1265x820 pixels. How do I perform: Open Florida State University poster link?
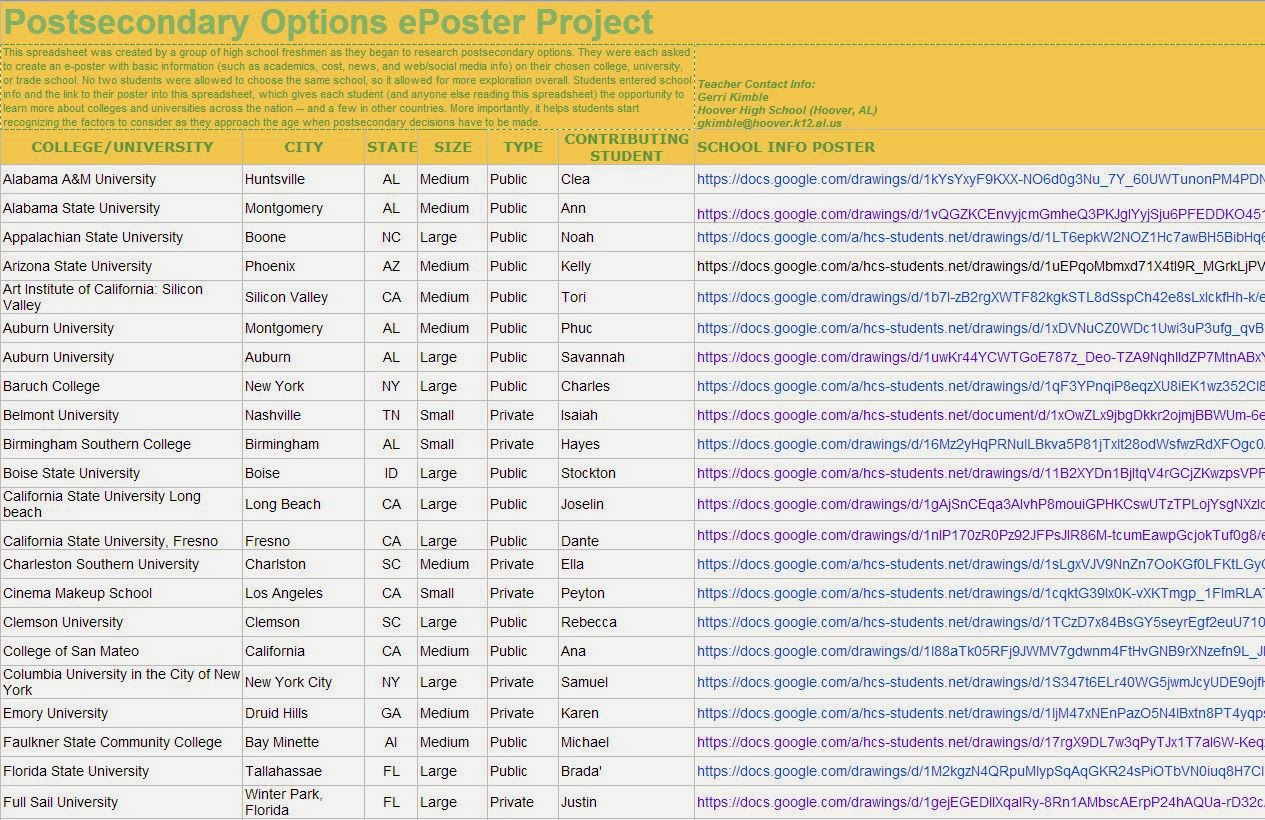[980, 771]
